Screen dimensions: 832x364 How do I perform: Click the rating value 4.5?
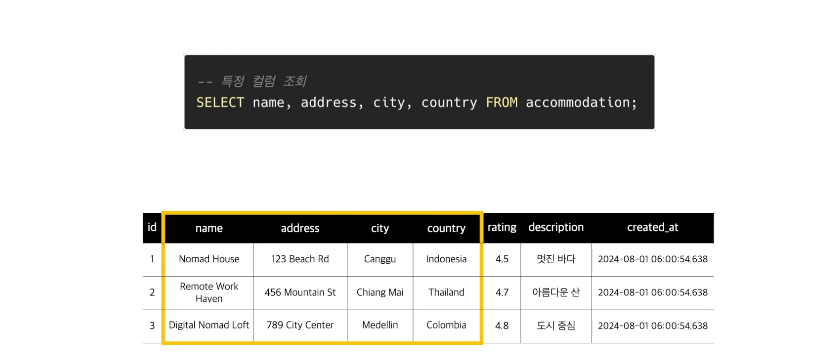(x=502, y=259)
